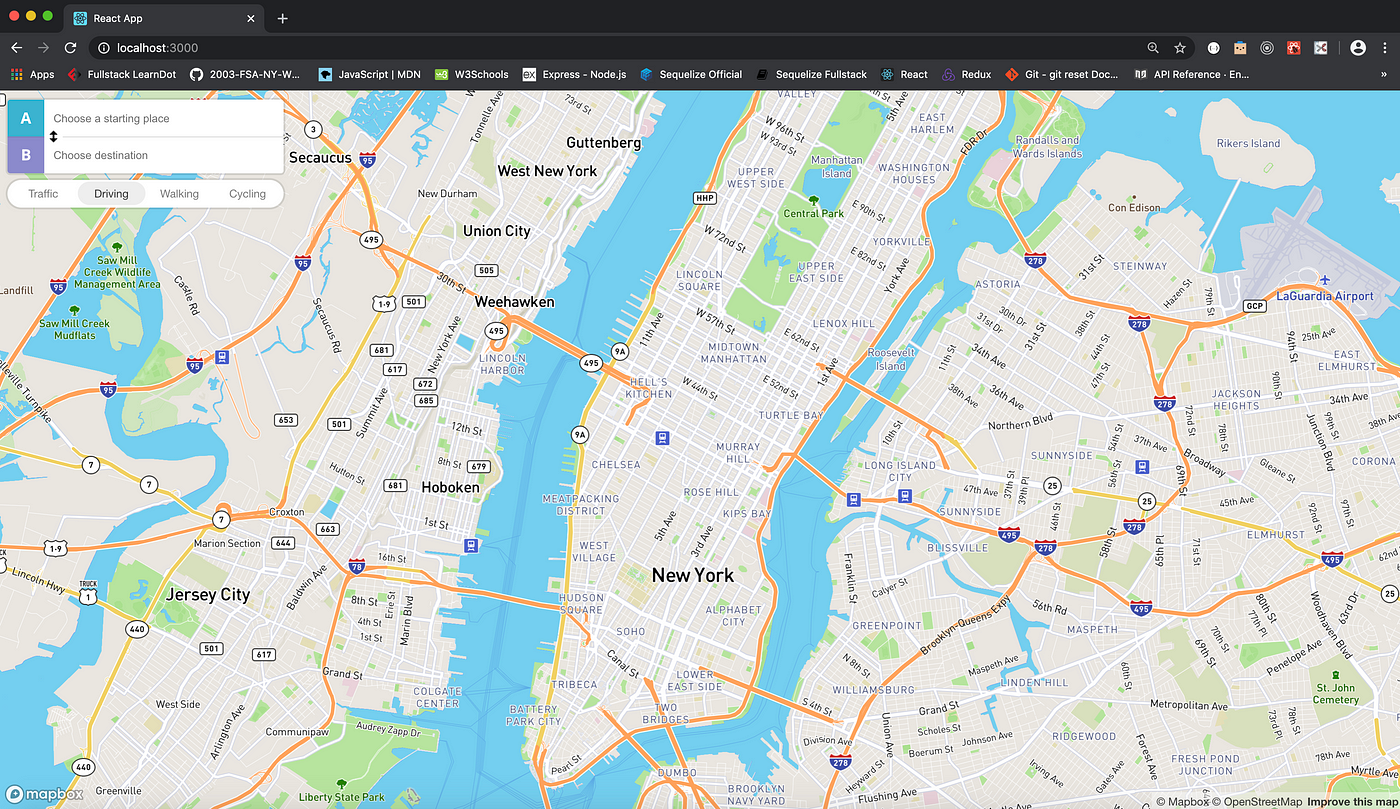
Task: Click the Weehawken label on map
Action: pos(514,301)
